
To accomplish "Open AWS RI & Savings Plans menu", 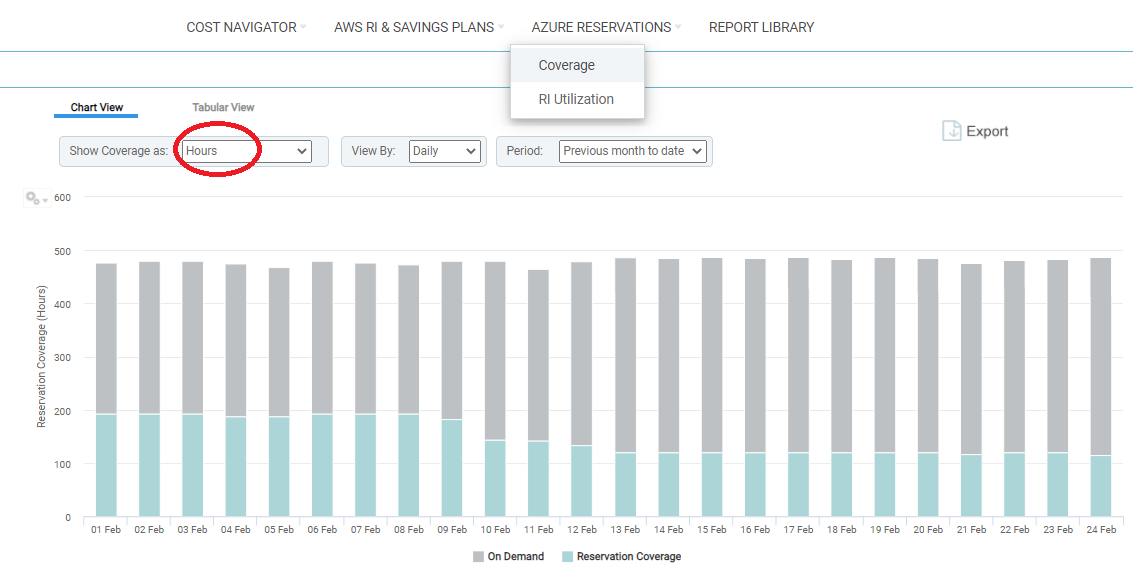I will [414, 27].
